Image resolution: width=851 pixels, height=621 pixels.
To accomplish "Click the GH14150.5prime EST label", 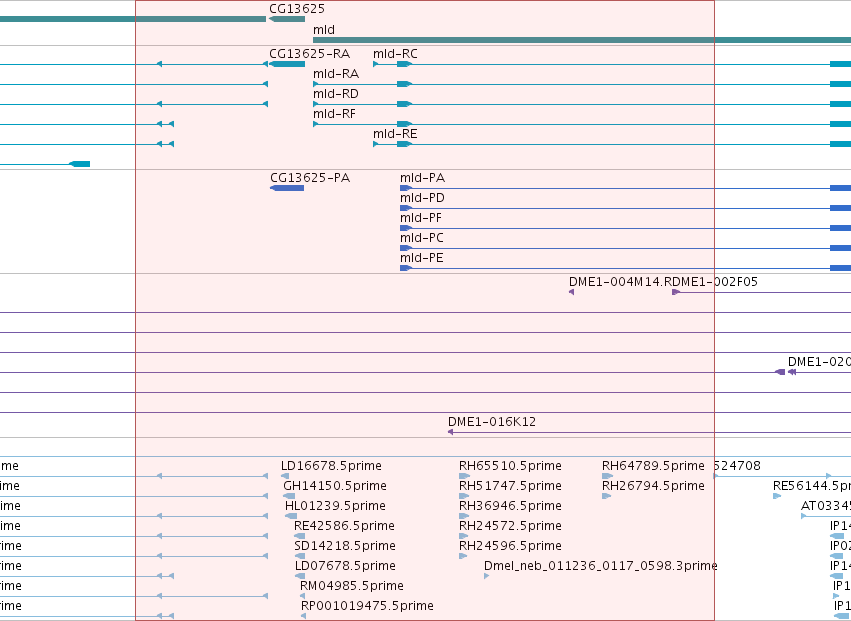I will coord(335,486).
